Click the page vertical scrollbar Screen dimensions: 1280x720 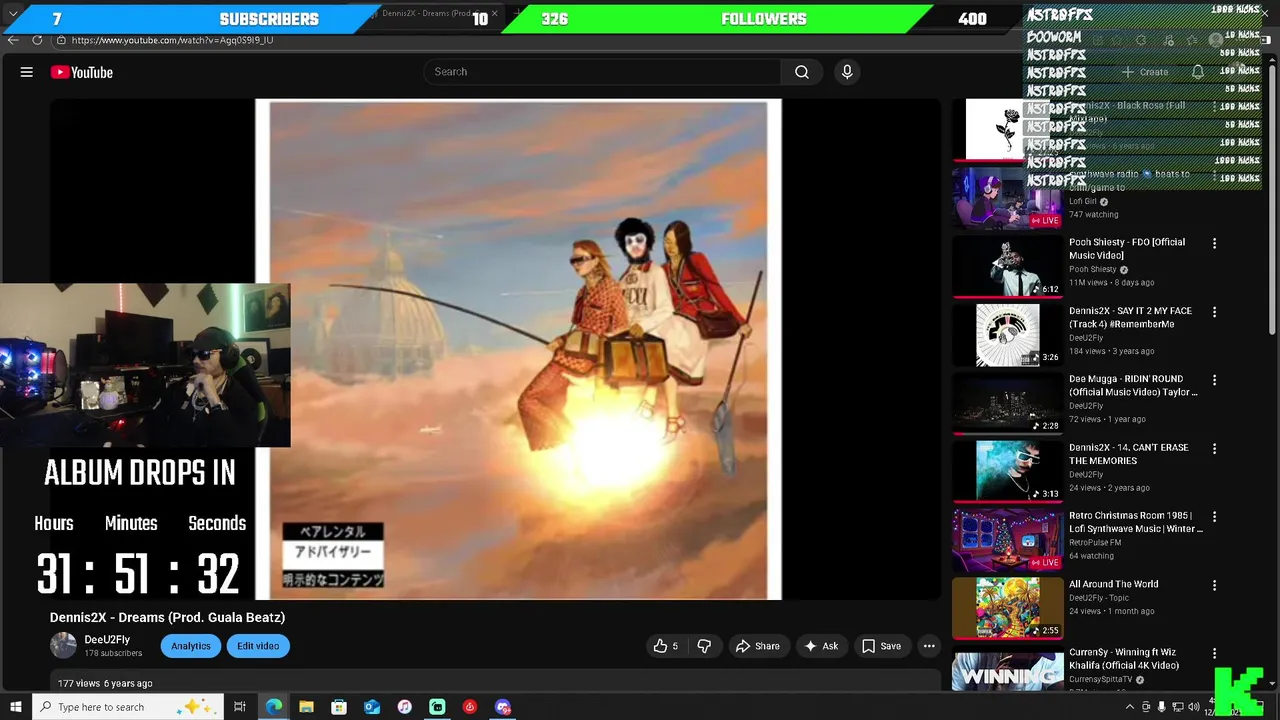[1272, 200]
